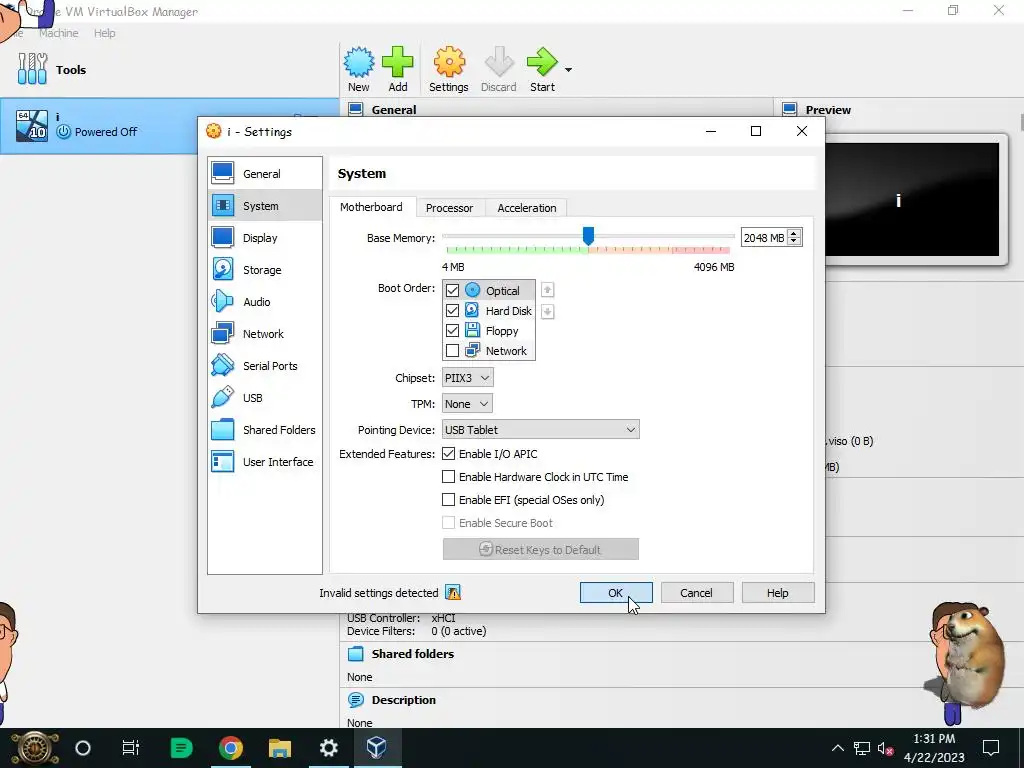Show hidden tray icons chevron
Image resolution: width=1024 pixels, height=768 pixels.
point(837,748)
